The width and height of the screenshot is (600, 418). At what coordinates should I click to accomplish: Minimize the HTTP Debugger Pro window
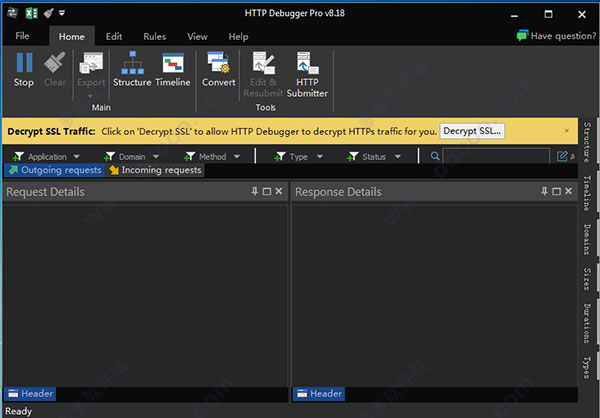pos(514,15)
